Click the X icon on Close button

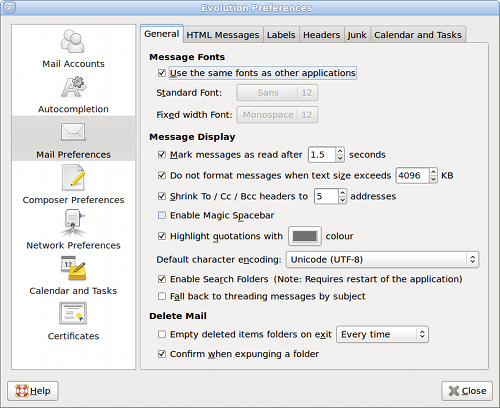(x=454, y=391)
